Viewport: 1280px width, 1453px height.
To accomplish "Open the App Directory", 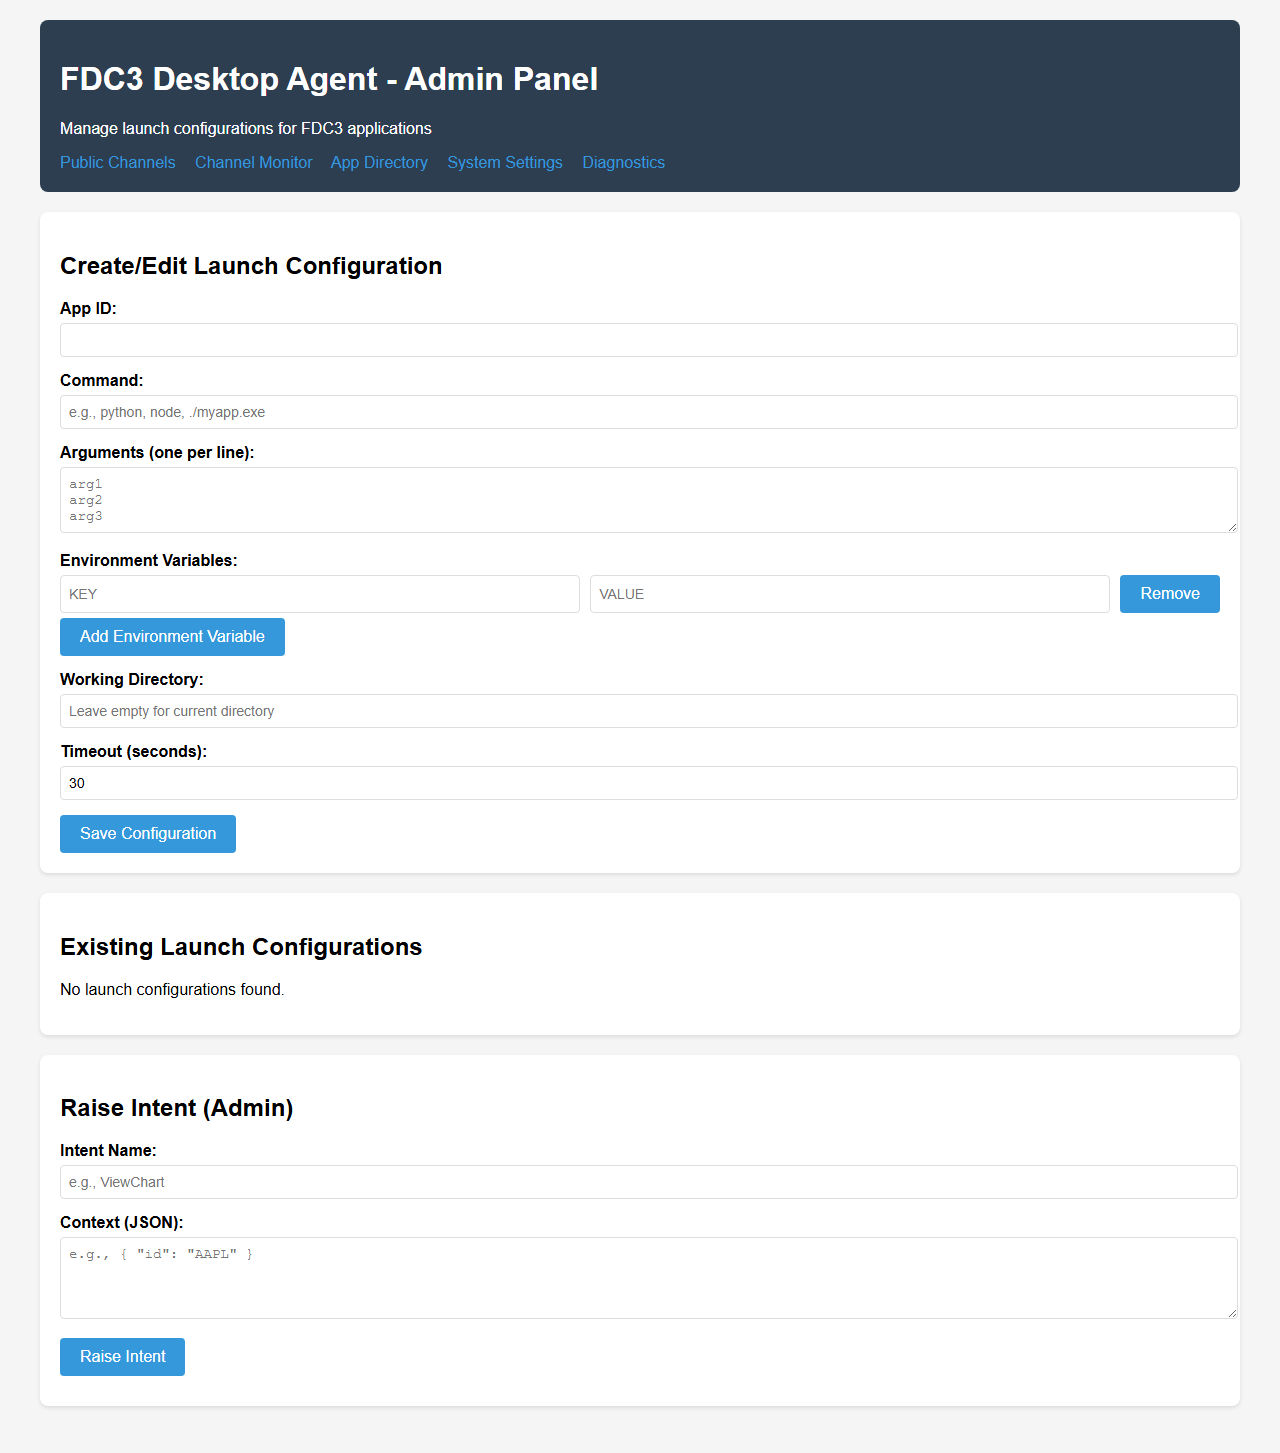I will click(378, 162).
